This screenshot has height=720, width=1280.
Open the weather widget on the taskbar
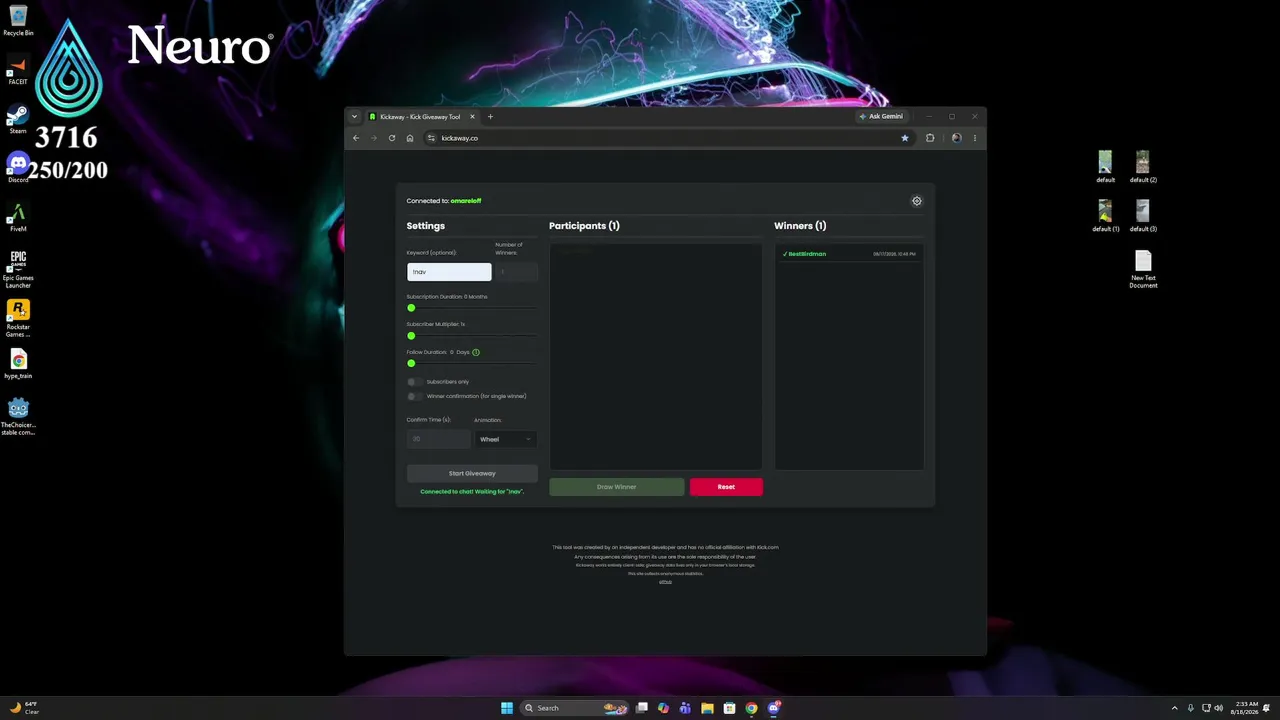24,708
